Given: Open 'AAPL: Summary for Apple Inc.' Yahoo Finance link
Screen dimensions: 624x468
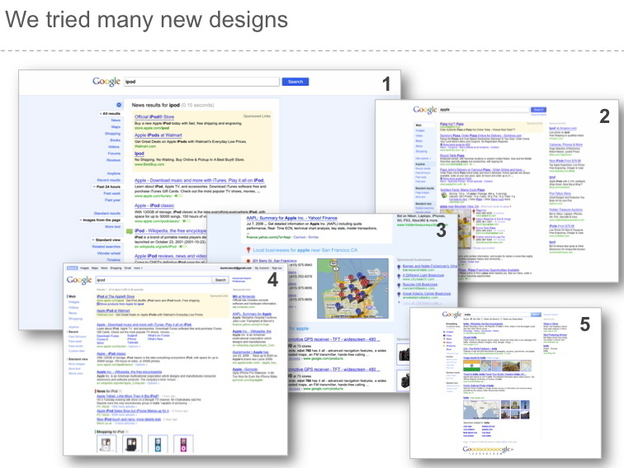Looking at the screenshot, I should click(292, 218).
